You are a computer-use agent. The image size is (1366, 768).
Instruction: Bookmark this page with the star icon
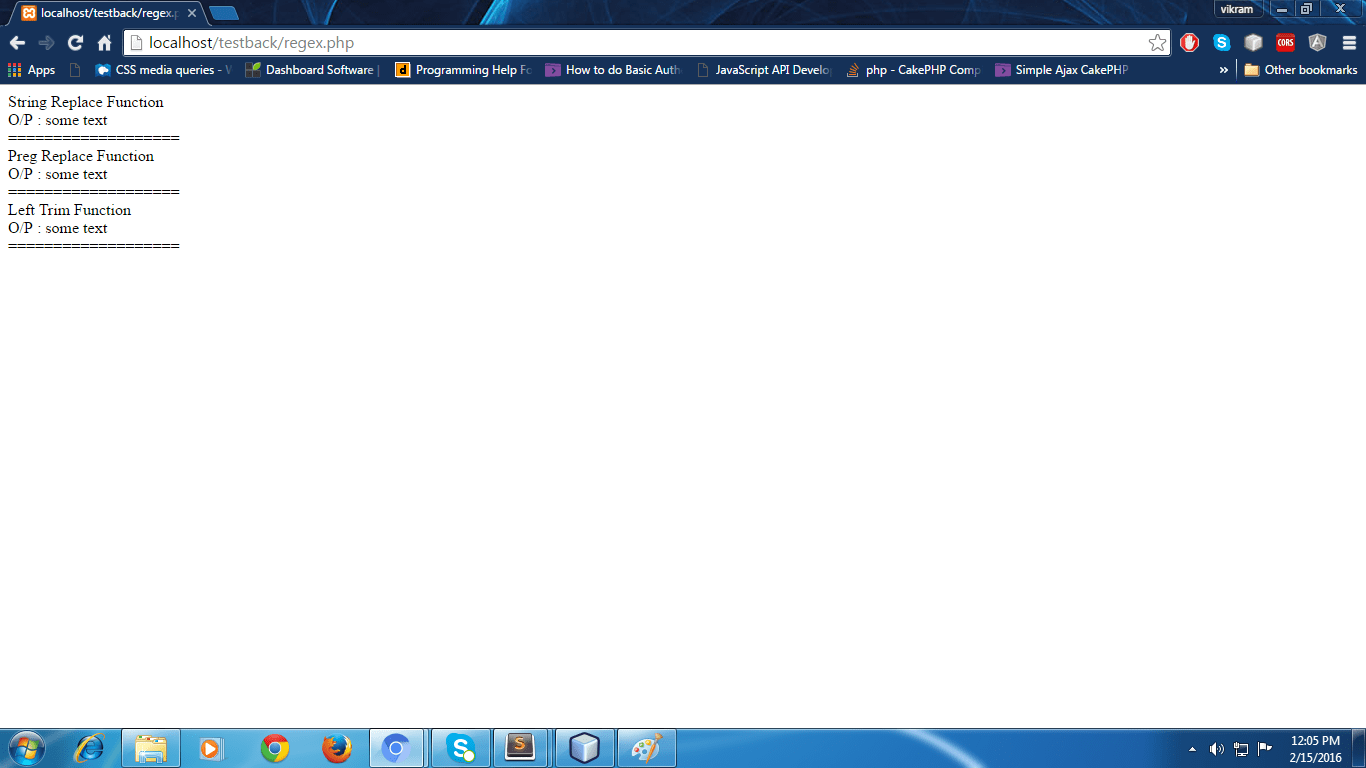click(x=1157, y=43)
